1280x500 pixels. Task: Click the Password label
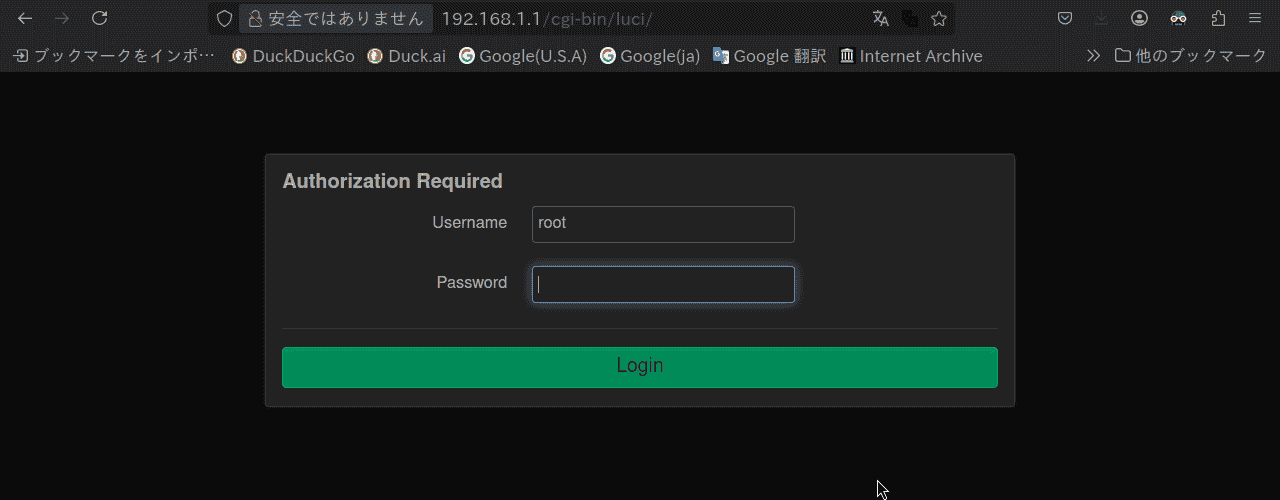(x=471, y=283)
